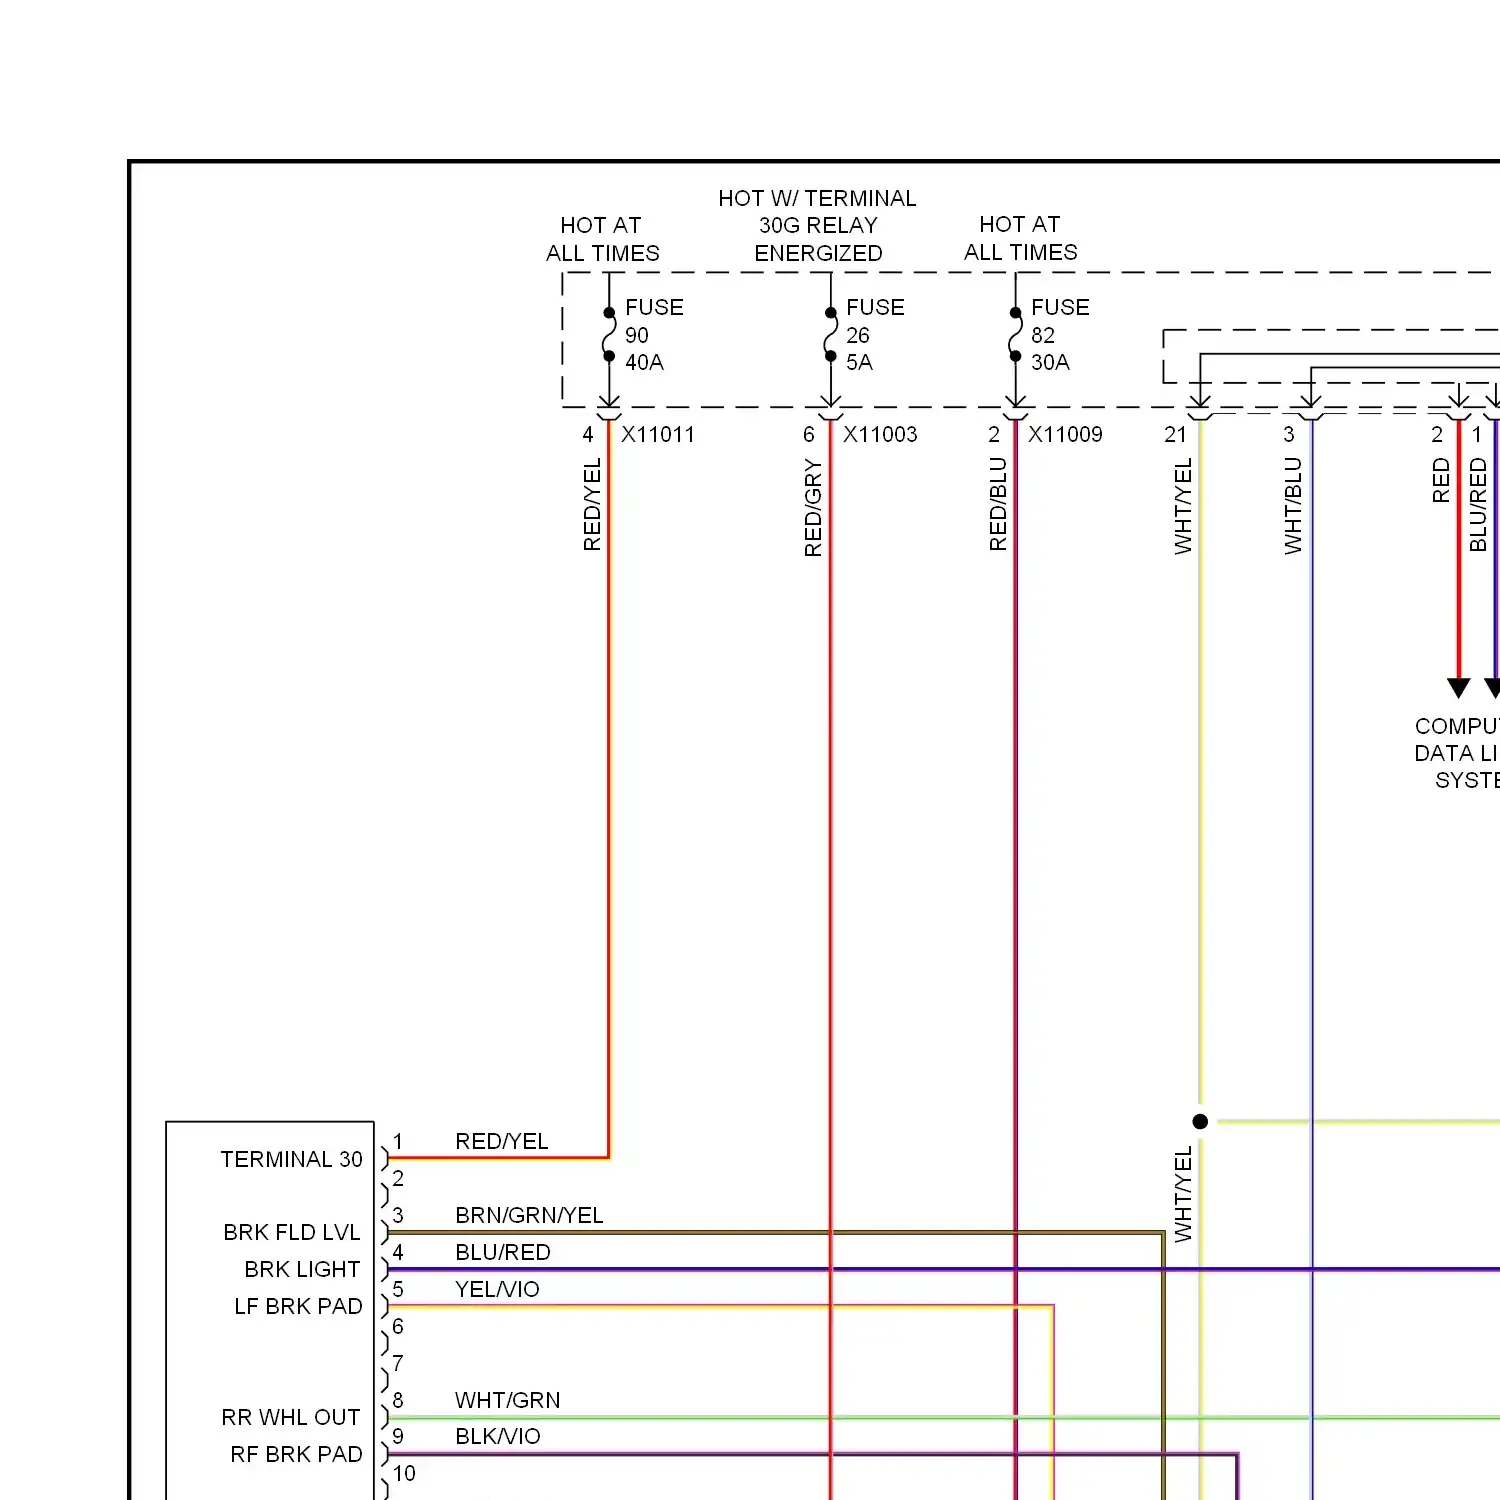This screenshot has height=1500, width=1500.
Task: Select the WHT/GRN wire label
Action: point(507,1401)
